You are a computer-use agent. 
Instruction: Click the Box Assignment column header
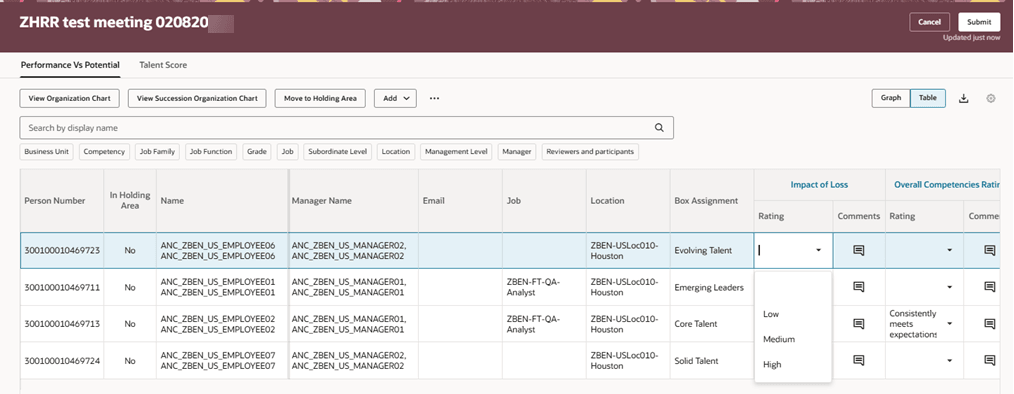pos(711,201)
